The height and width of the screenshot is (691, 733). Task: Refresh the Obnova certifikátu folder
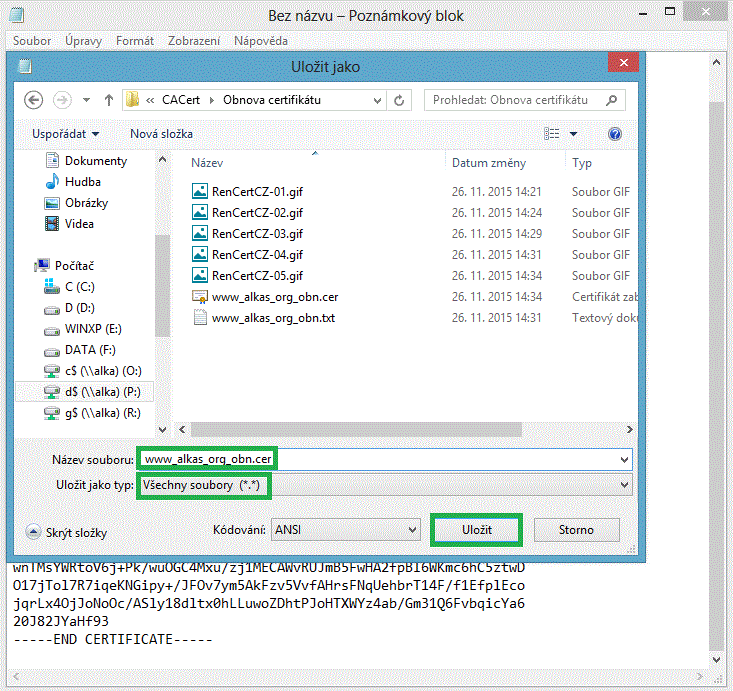[x=400, y=100]
